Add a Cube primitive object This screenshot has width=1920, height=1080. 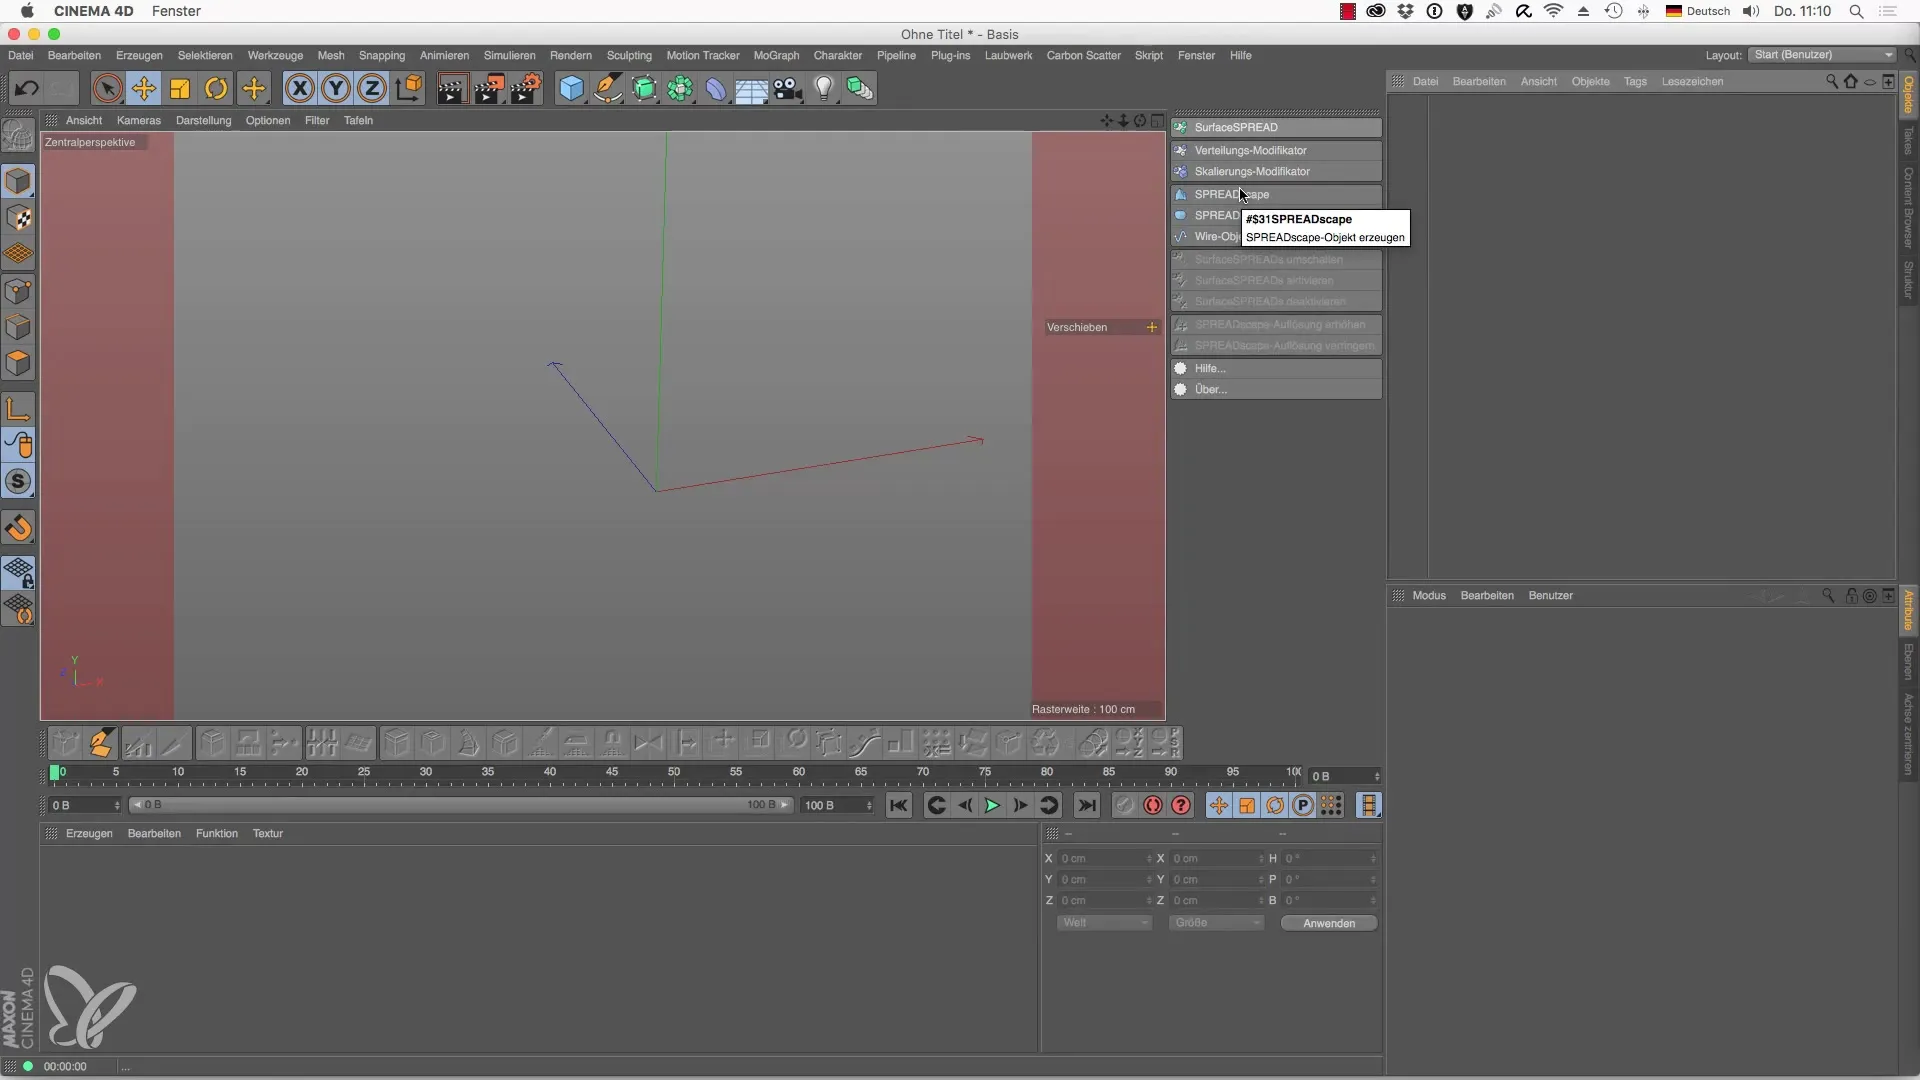(571, 89)
